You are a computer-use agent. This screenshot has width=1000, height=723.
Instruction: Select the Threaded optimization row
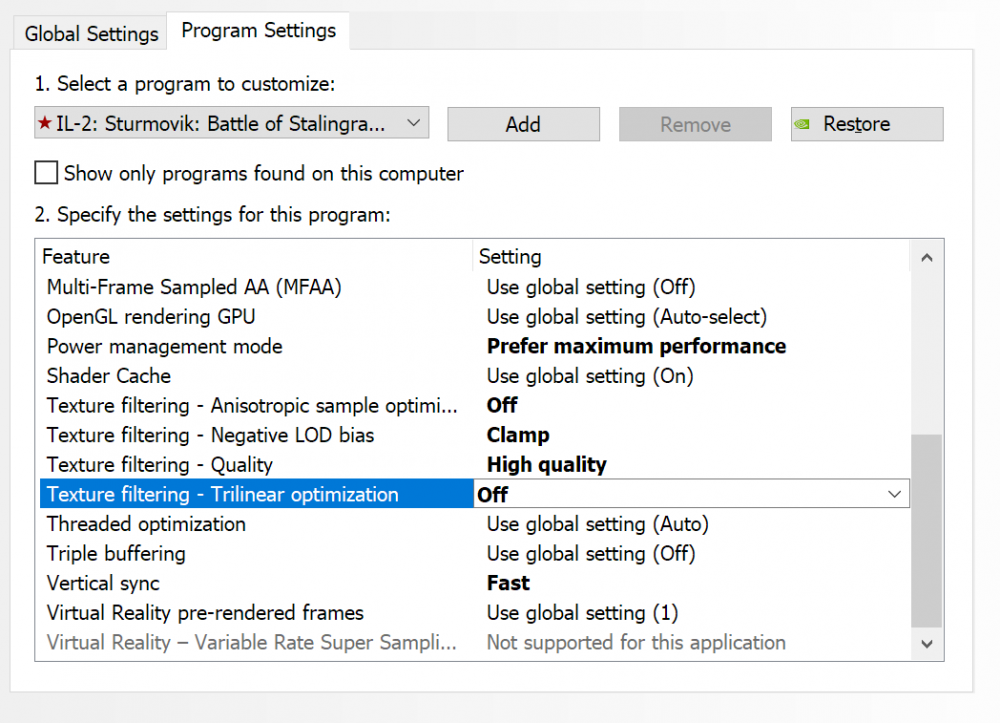146,524
